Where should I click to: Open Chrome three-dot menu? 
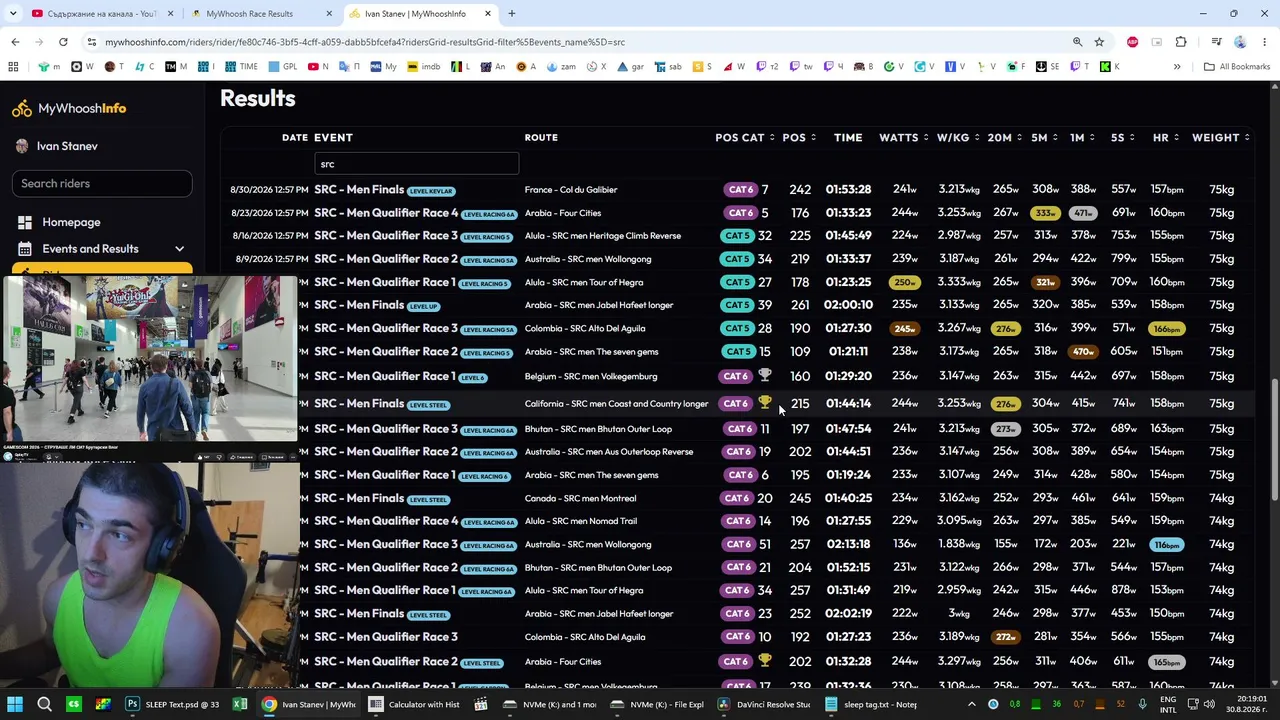[1264, 42]
